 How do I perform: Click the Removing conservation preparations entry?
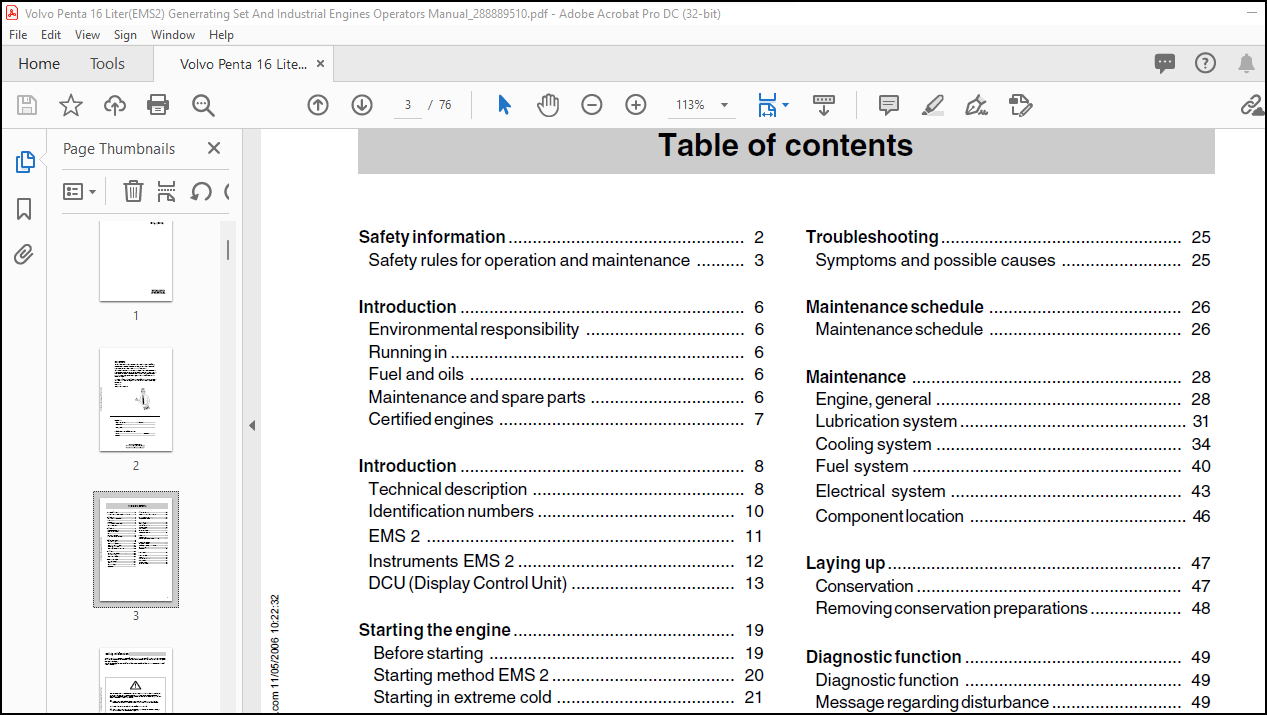point(1012,608)
